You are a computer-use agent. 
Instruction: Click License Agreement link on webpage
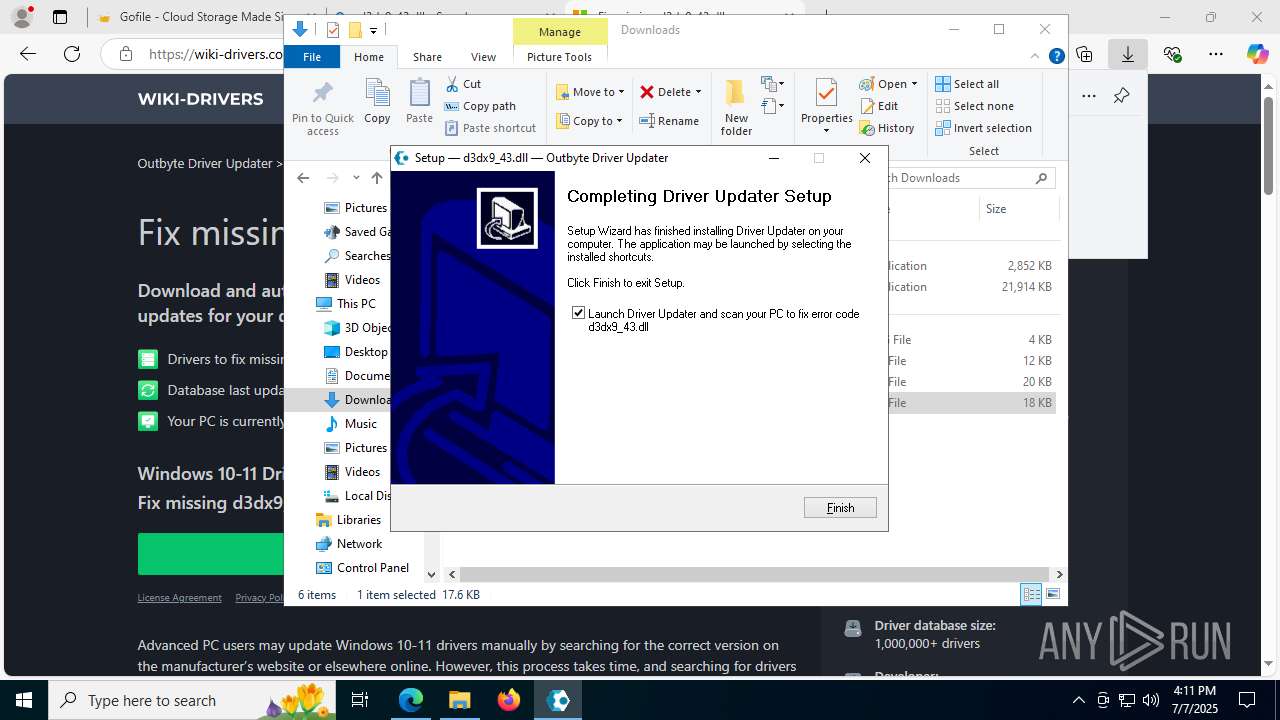point(179,598)
